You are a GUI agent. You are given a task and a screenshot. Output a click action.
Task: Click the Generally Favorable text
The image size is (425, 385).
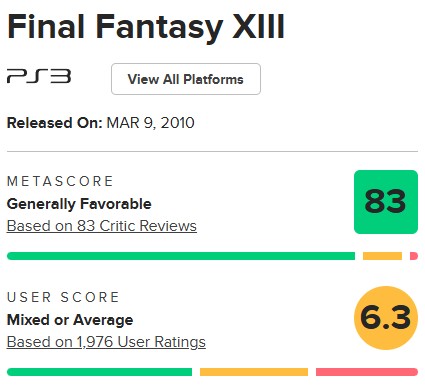point(79,204)
